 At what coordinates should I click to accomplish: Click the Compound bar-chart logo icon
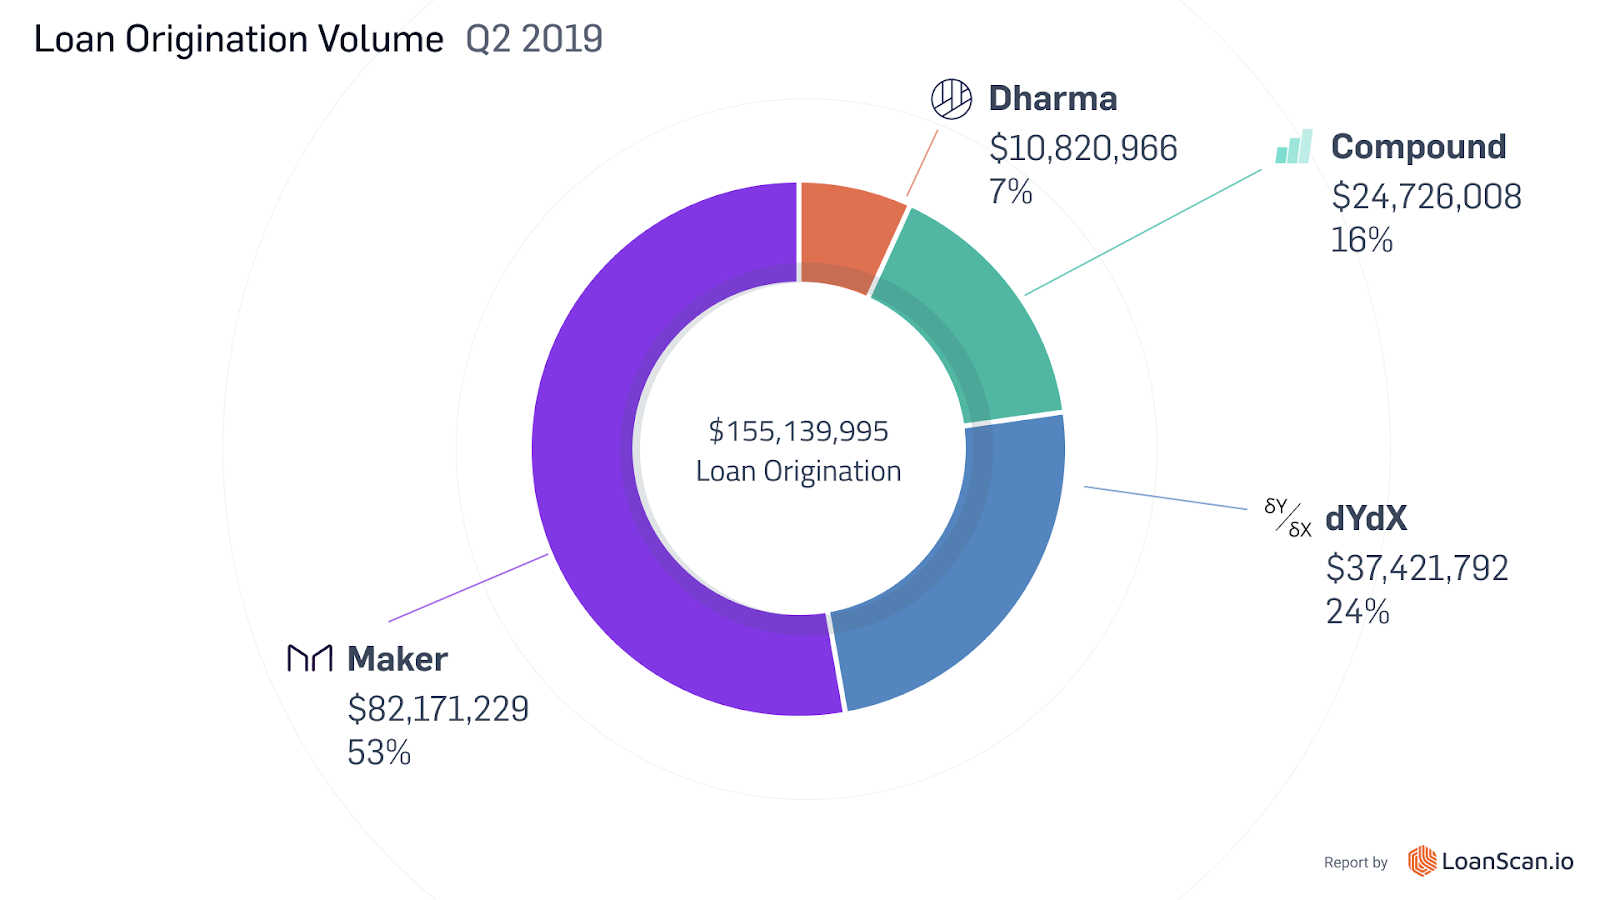click(x=1293, y=146)
